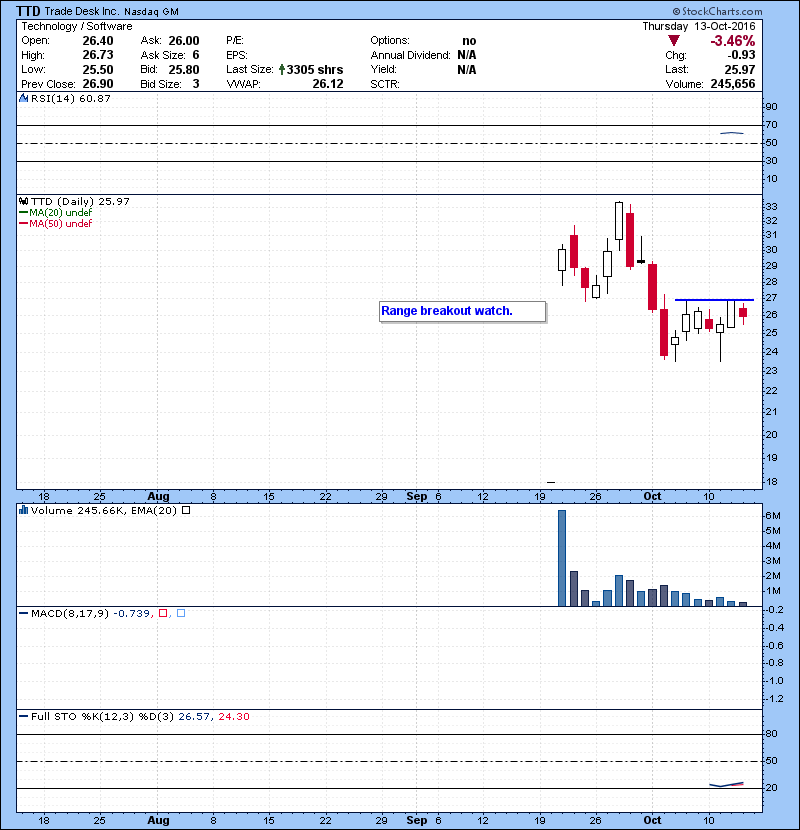Image resolution: width=800 pixels, height=830 pixels.
Task: Click the Ask value 26.00
Action: click(x=184, y=41)
